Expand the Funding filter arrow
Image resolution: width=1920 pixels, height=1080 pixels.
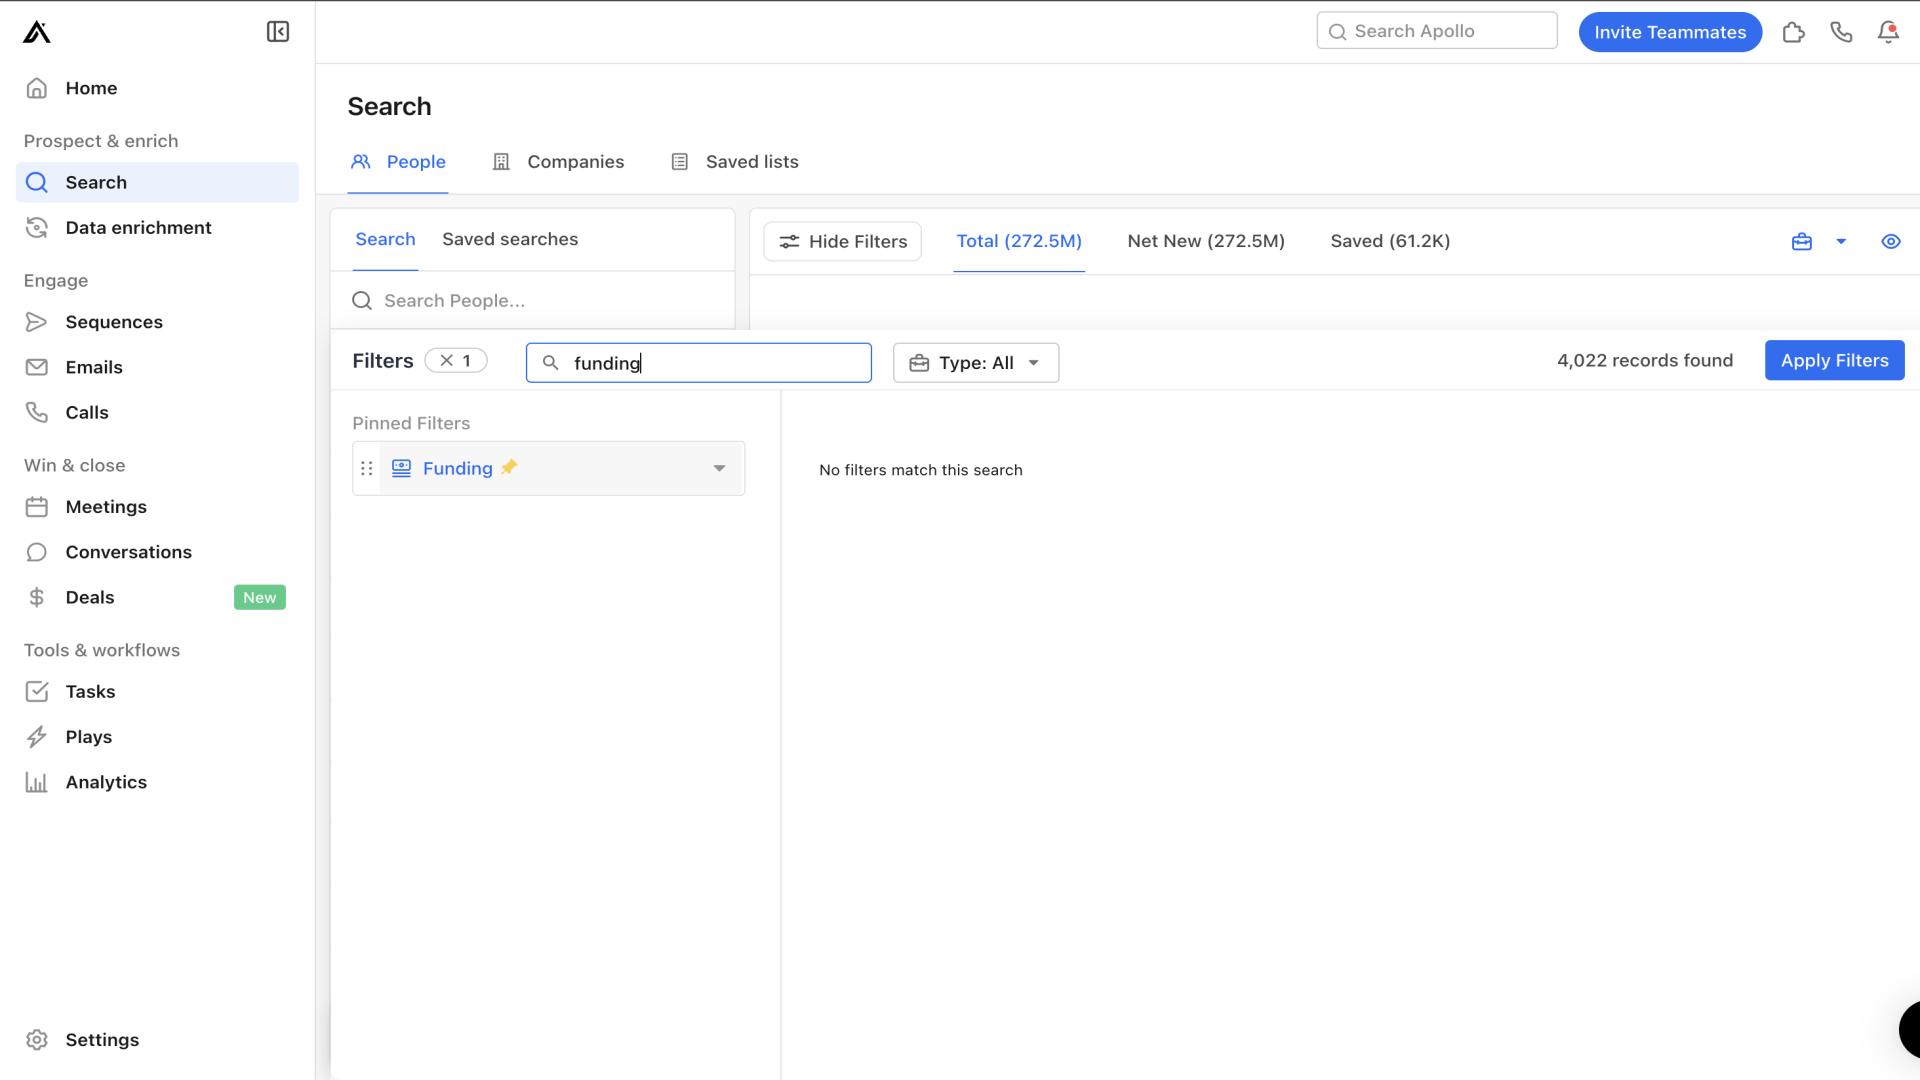tap(719, 469)
